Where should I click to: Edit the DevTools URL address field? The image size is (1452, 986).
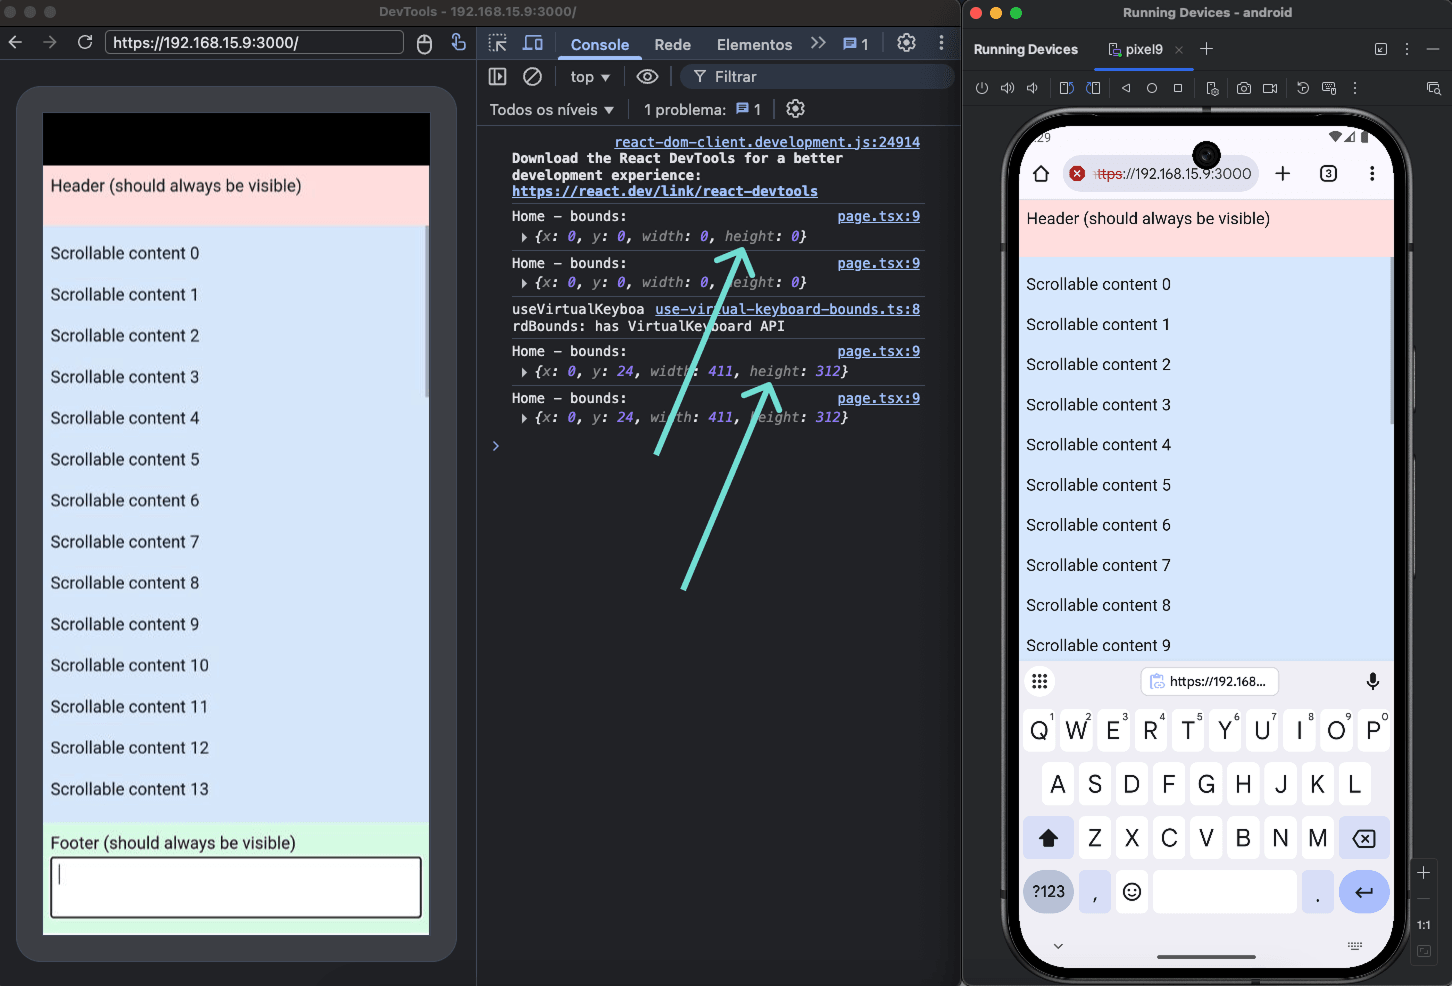254,42
